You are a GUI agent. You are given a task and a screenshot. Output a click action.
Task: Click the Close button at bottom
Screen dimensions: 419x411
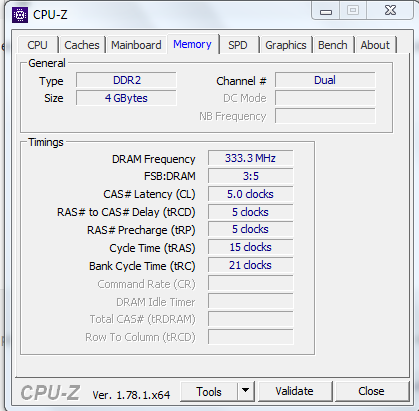pyautogui.click(x=371, y=391)
